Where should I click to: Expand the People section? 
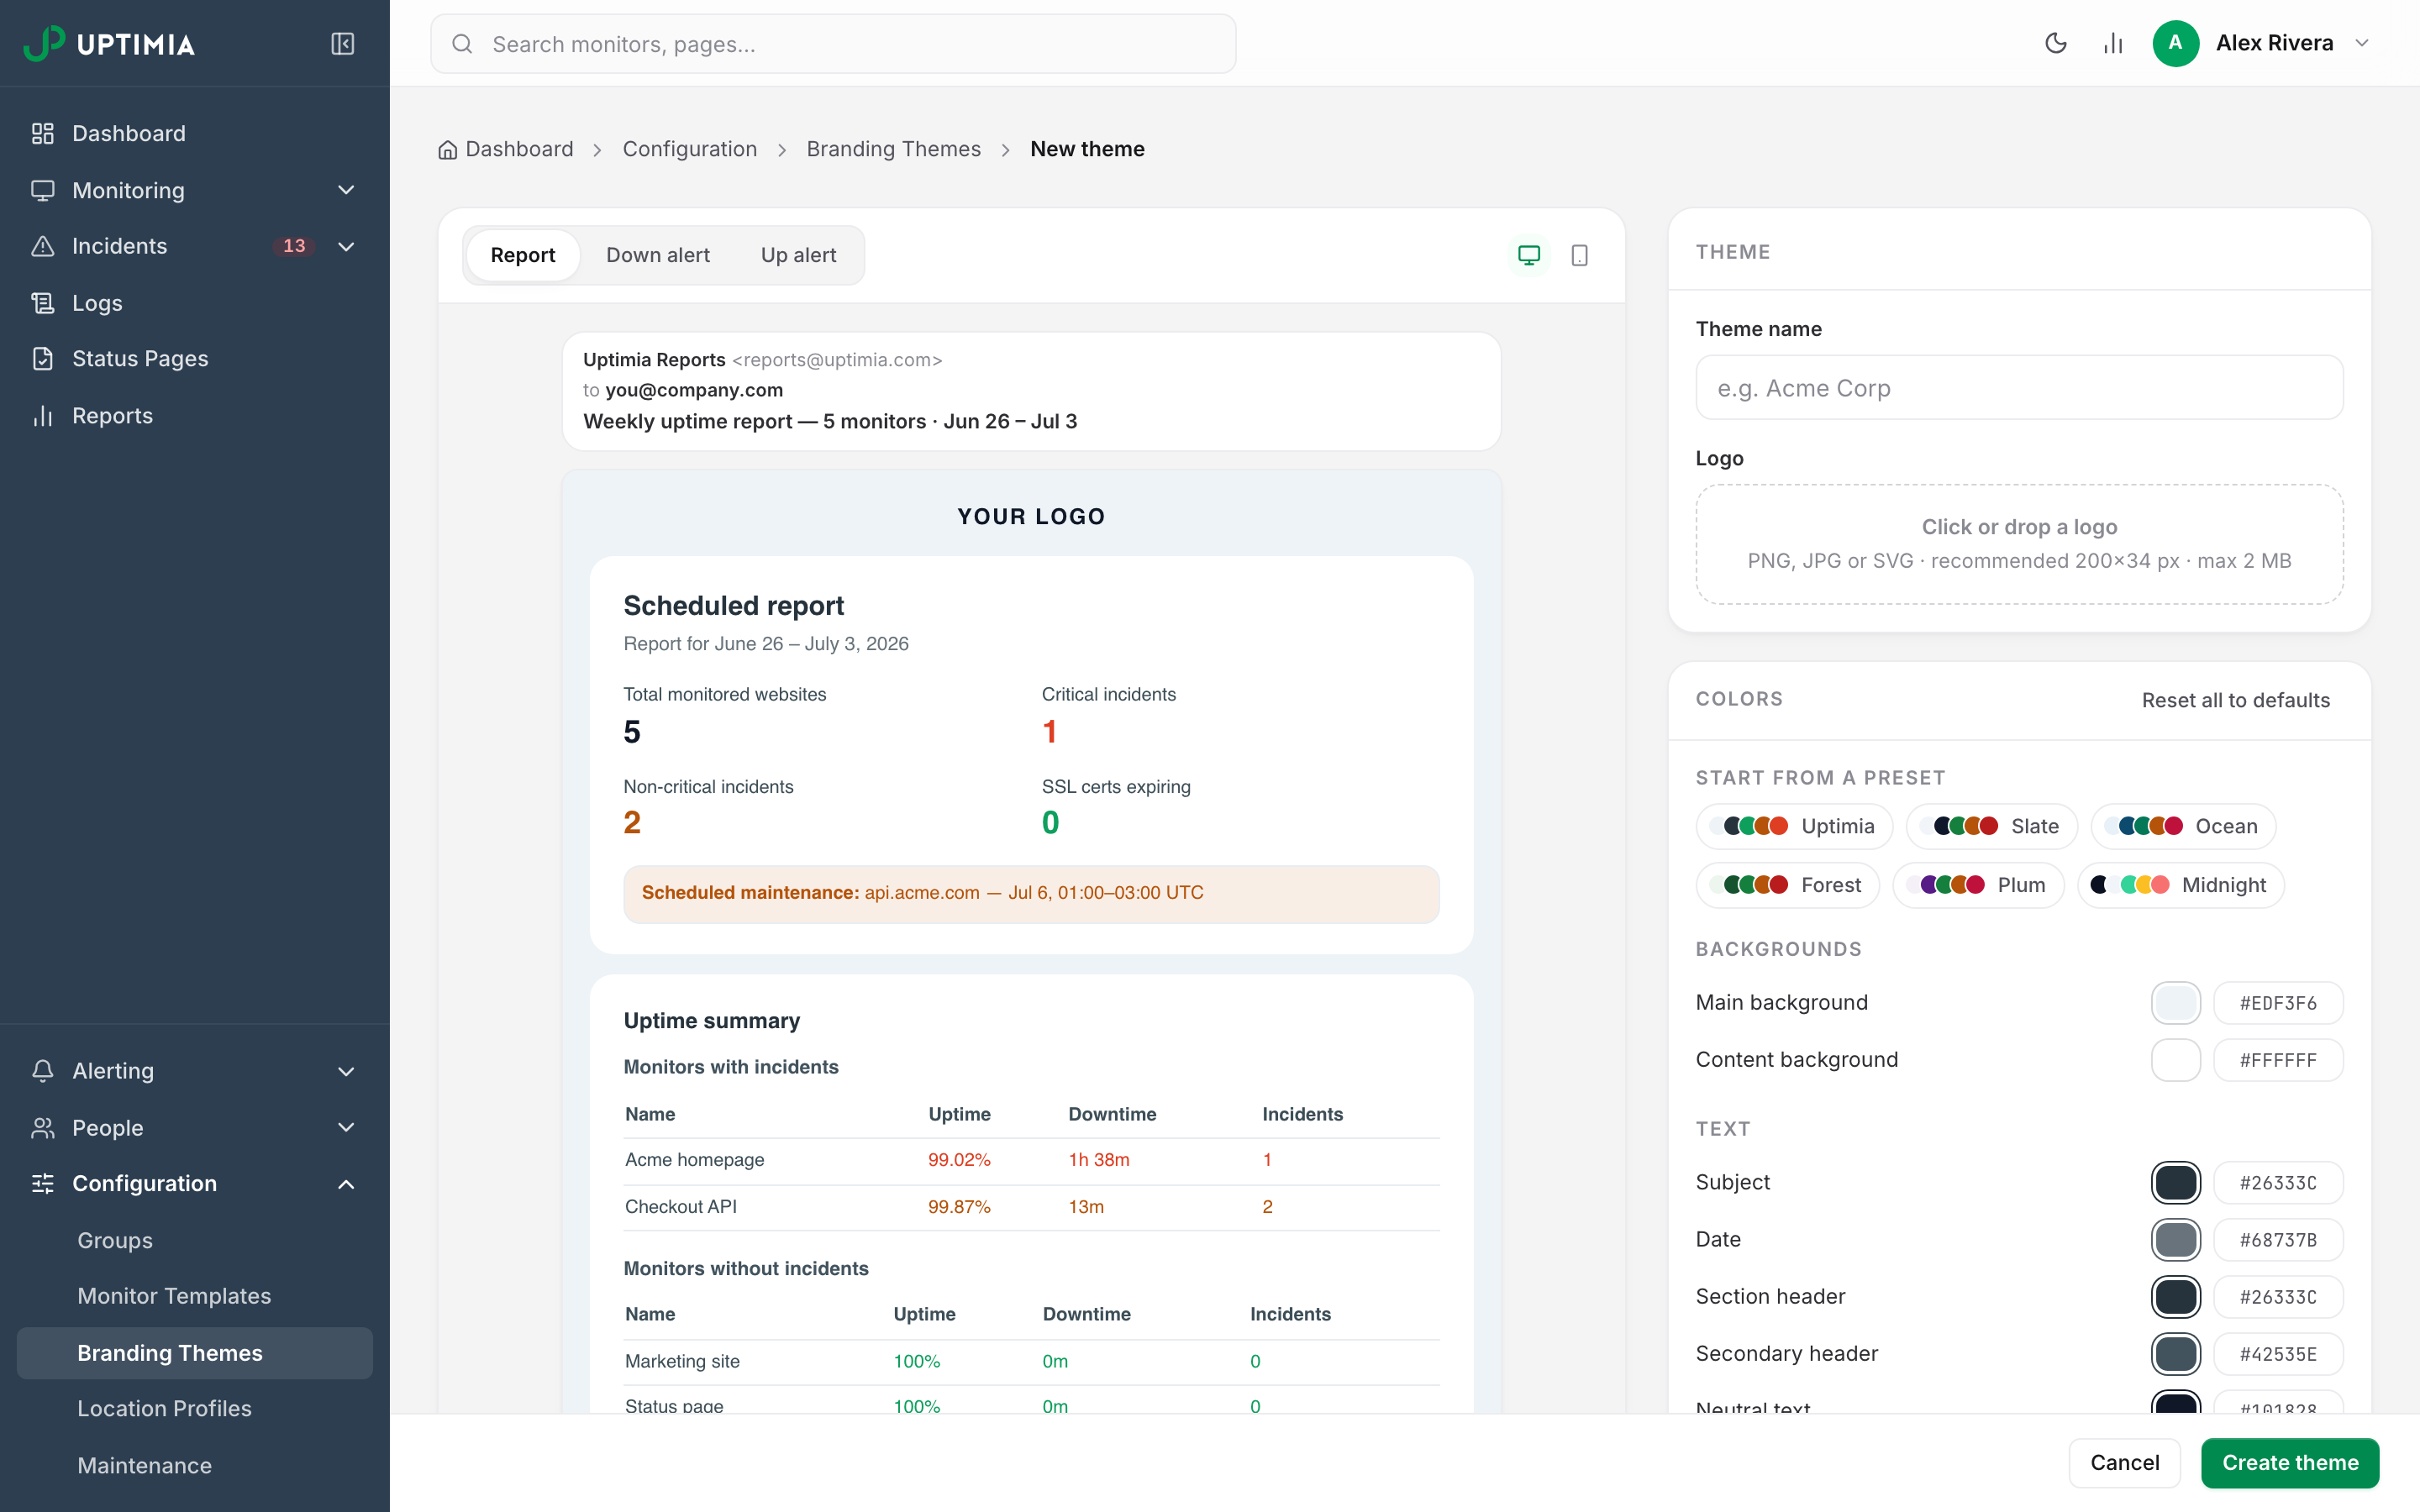point(346,1128)
